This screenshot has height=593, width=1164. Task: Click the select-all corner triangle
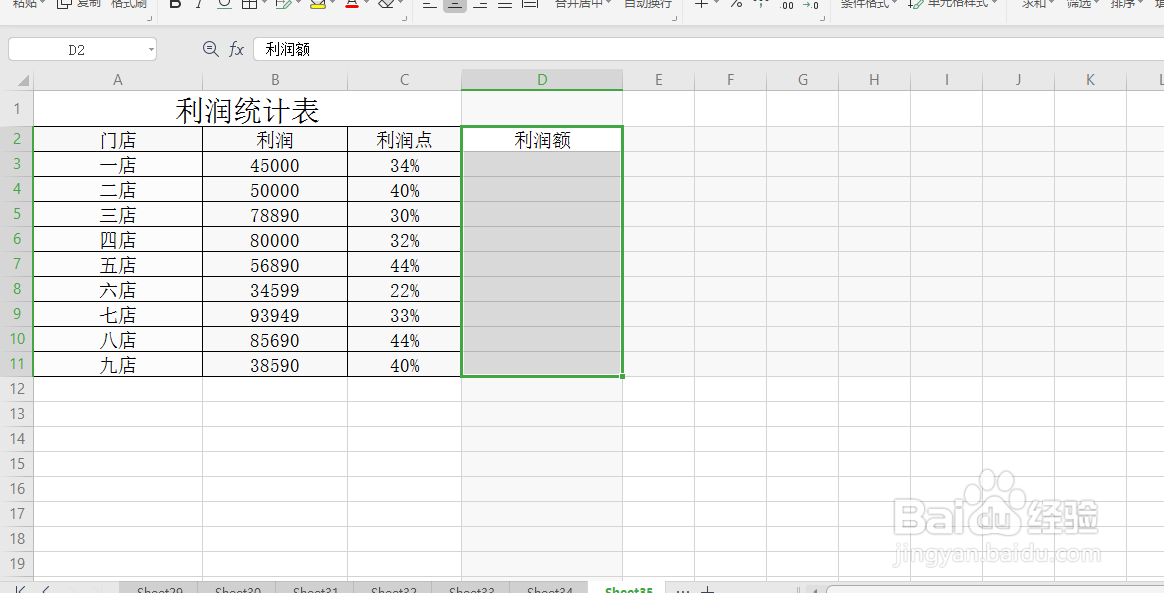(22, 80)
